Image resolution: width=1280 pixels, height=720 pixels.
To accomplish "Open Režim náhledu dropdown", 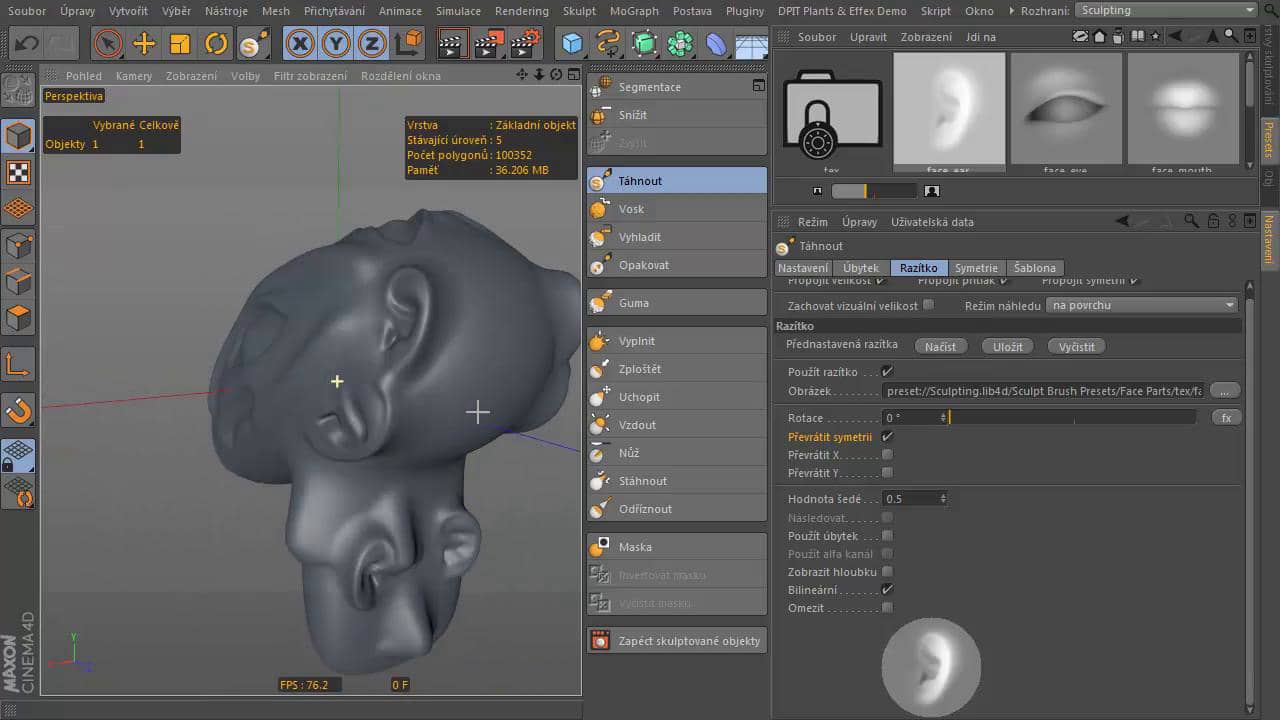I will pos(1142,305).
